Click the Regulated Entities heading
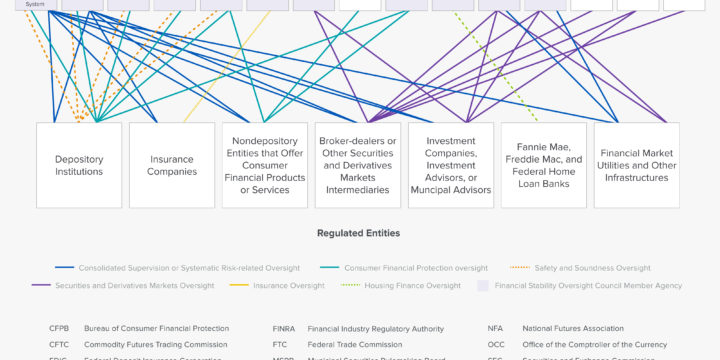 pyautogui.click(x=359, y=233)
